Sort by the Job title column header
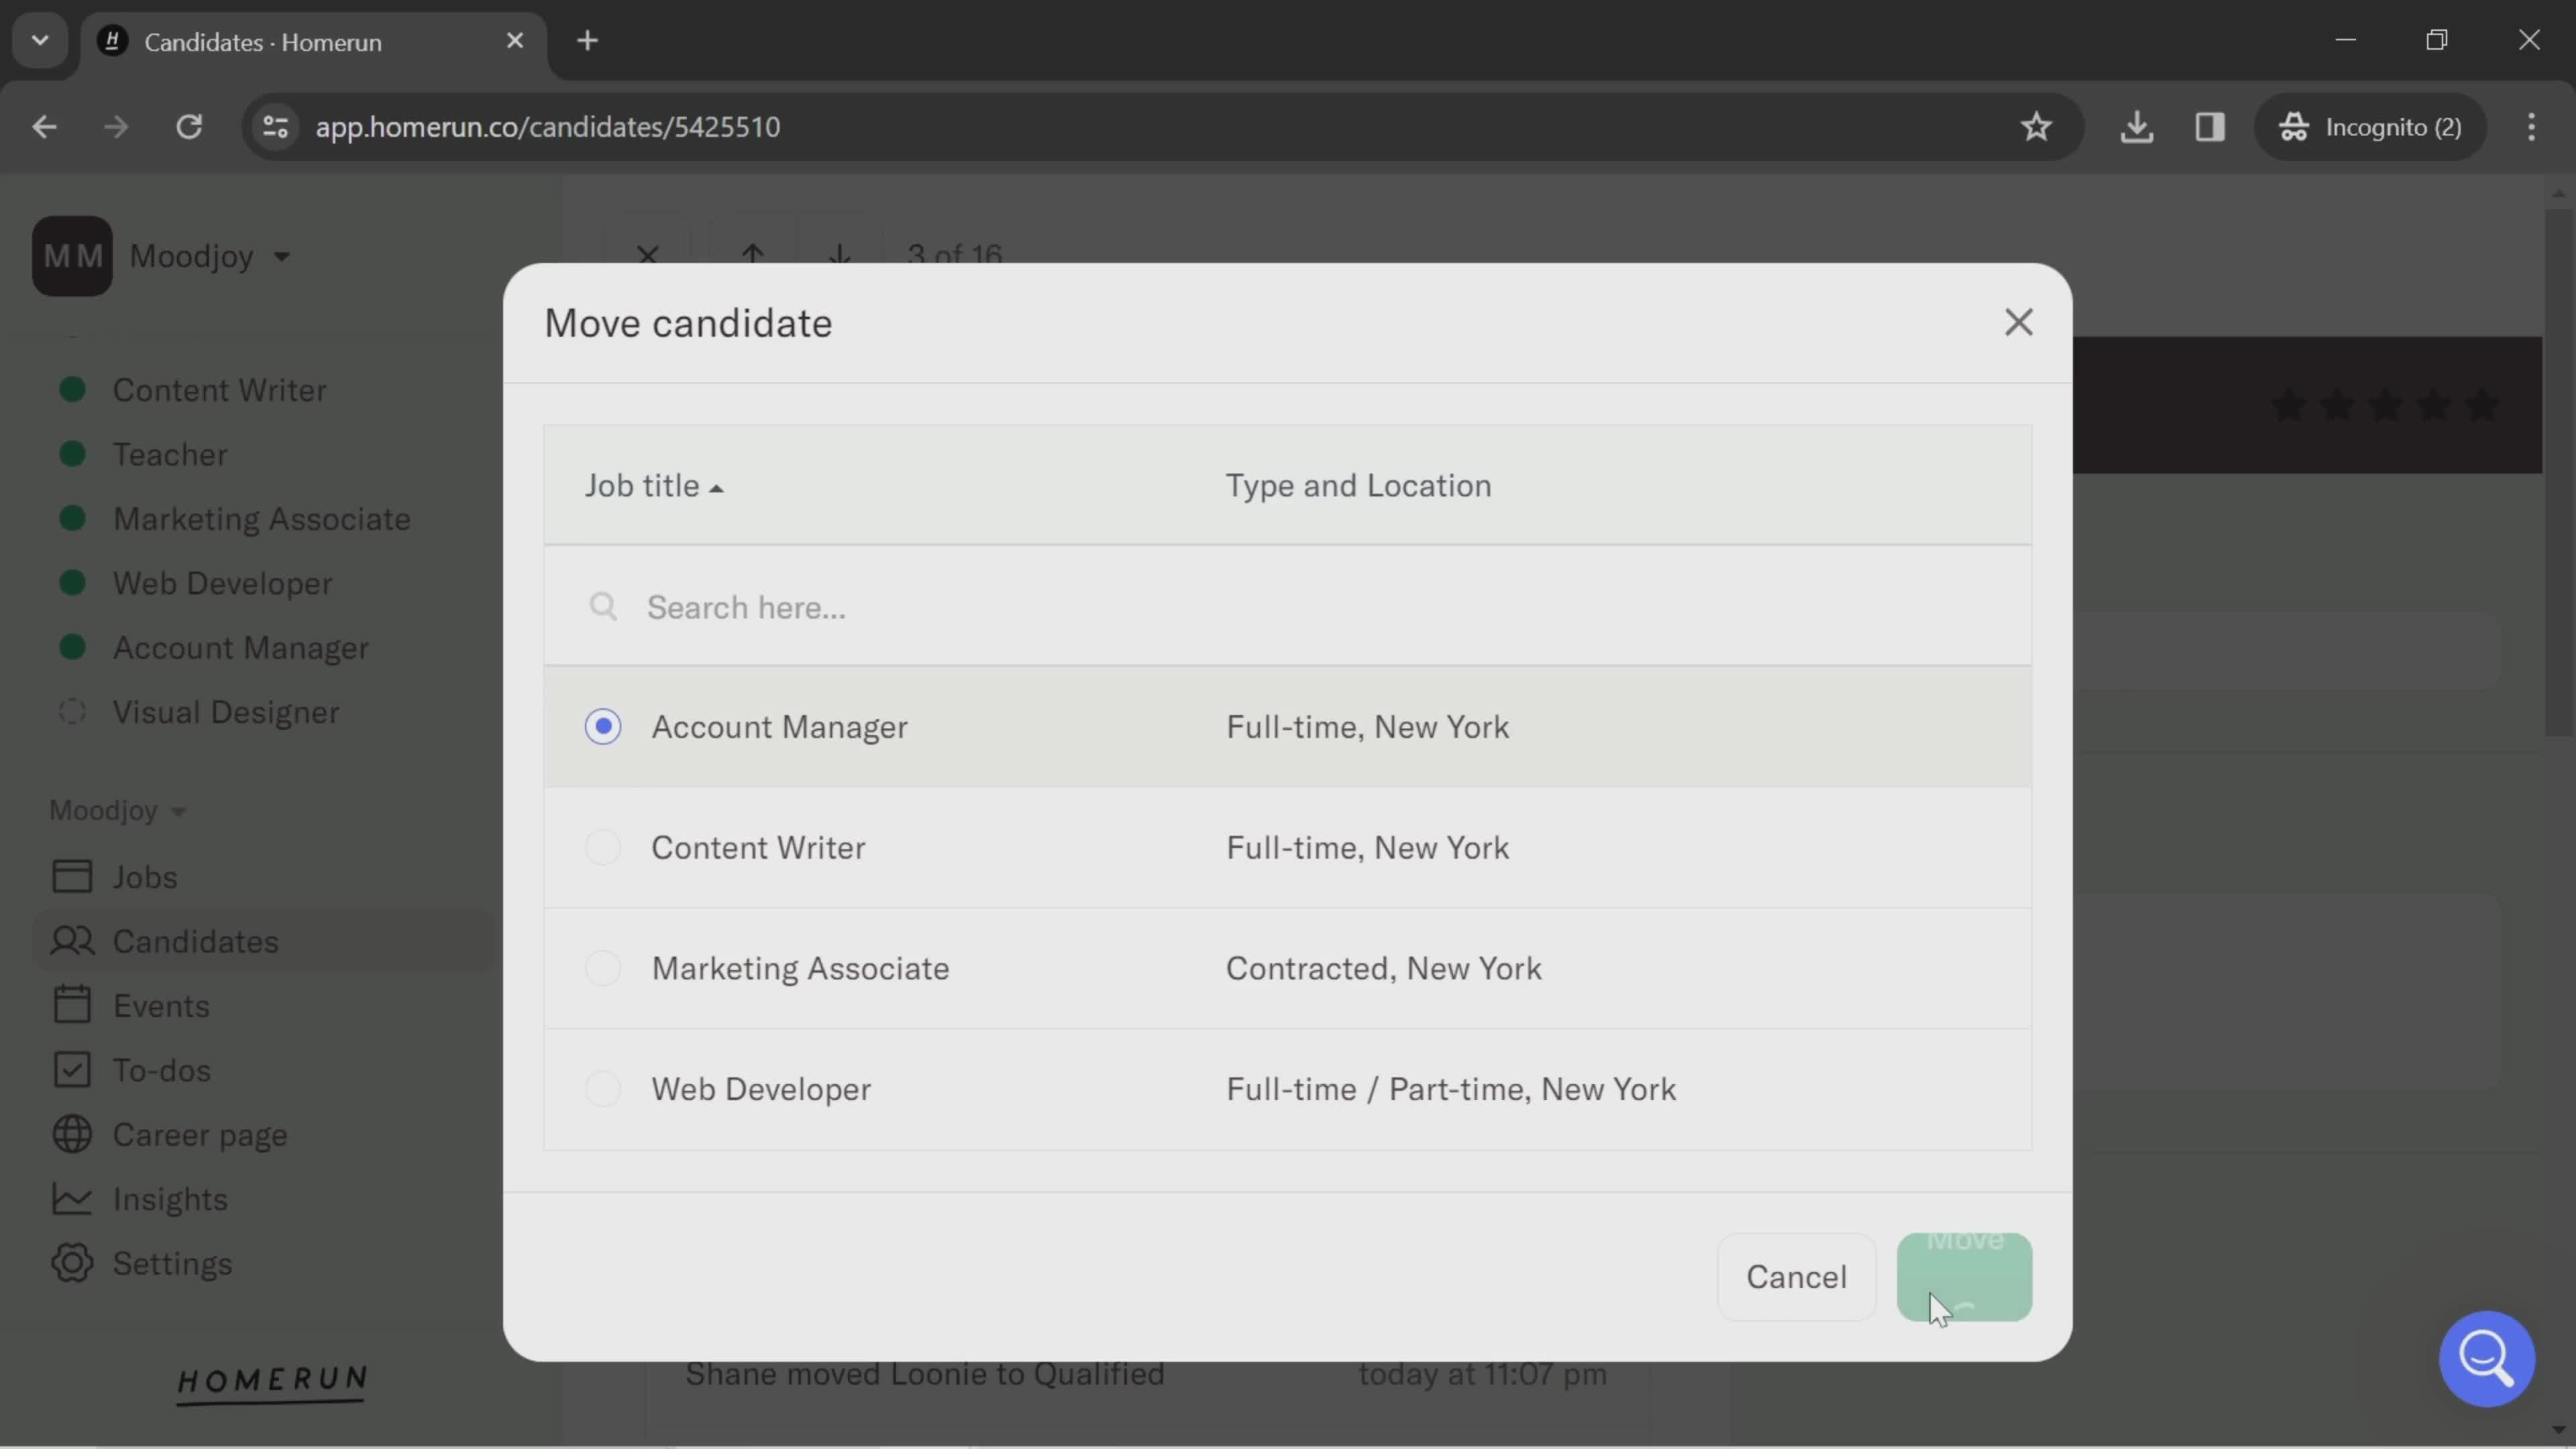This screenshot has width=2576, height=1449. click(x=654, y=486)
